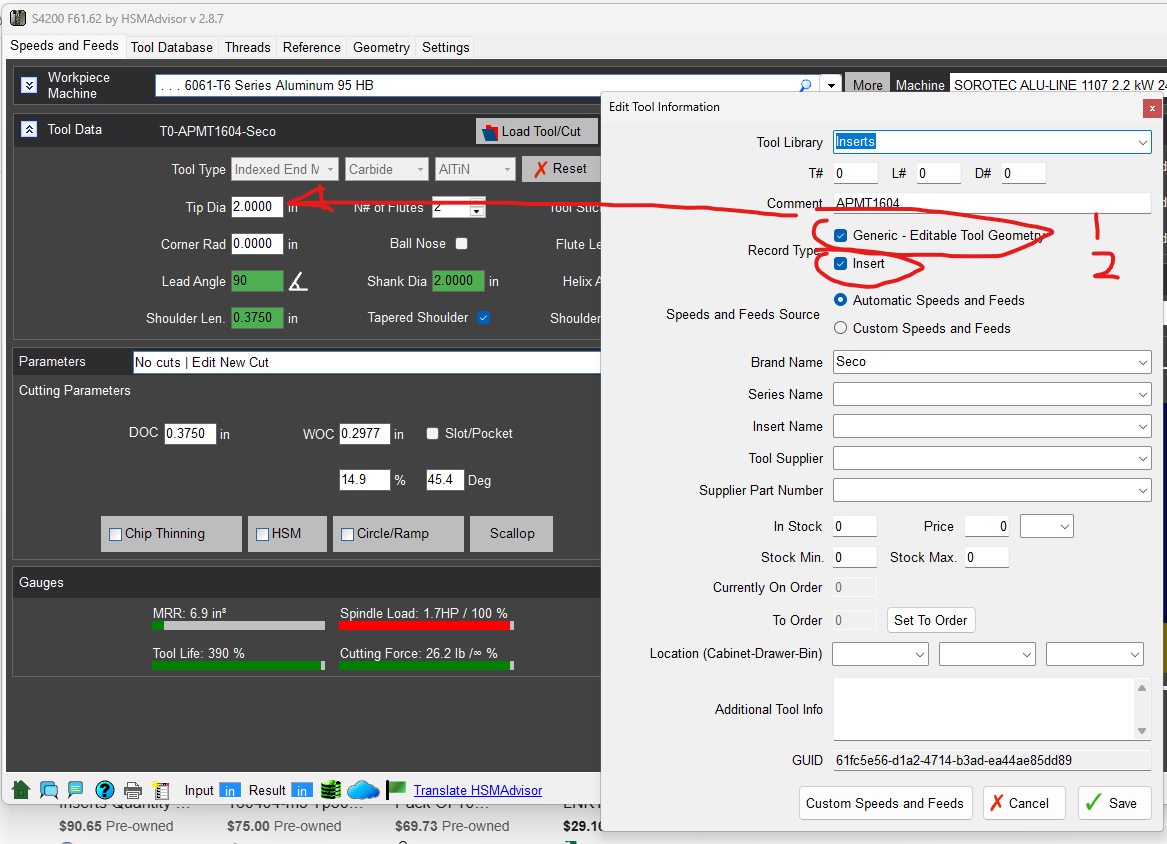Screen dimensions: 1167x844
Task: Click the lead angle icon
Action: click(298, 282)
